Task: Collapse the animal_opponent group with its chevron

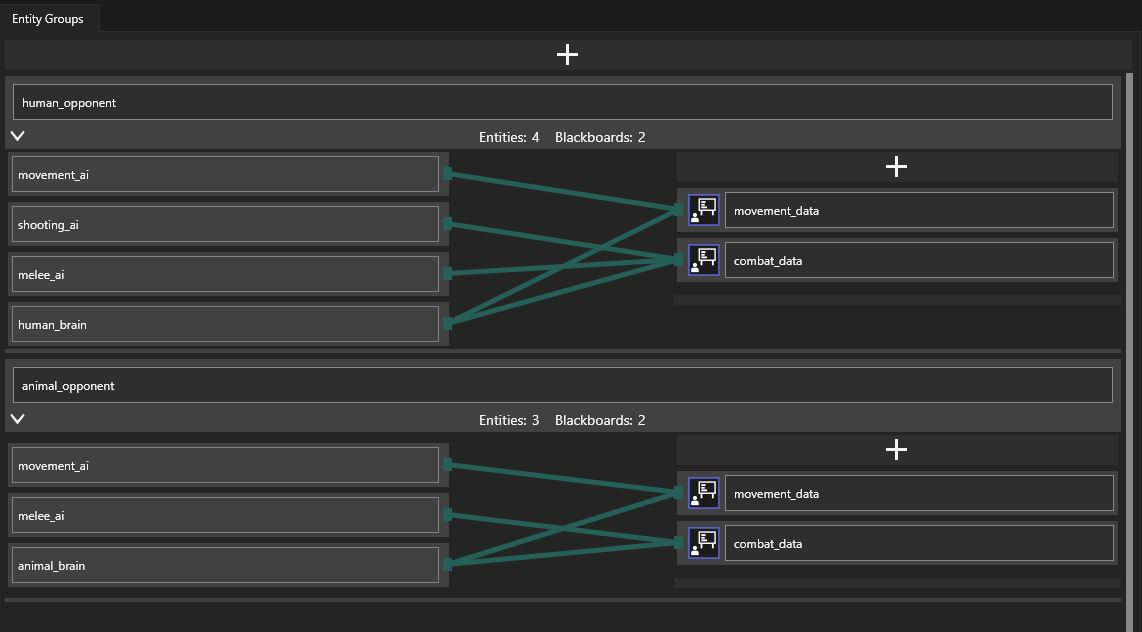Action: pos(18,419)
